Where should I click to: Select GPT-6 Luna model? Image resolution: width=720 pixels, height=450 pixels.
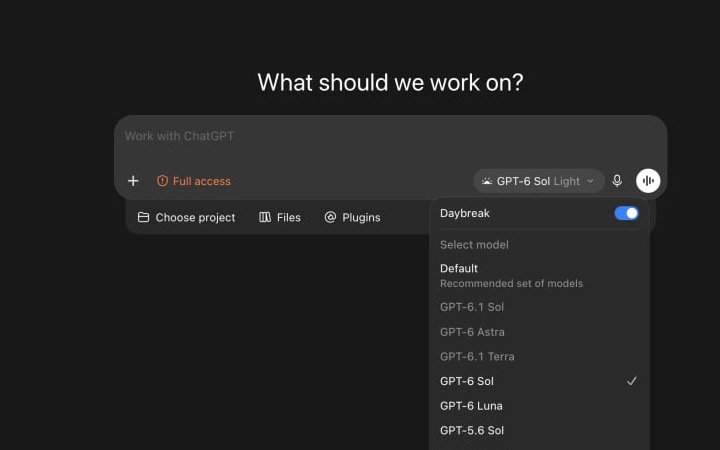(x=539, y=406)
